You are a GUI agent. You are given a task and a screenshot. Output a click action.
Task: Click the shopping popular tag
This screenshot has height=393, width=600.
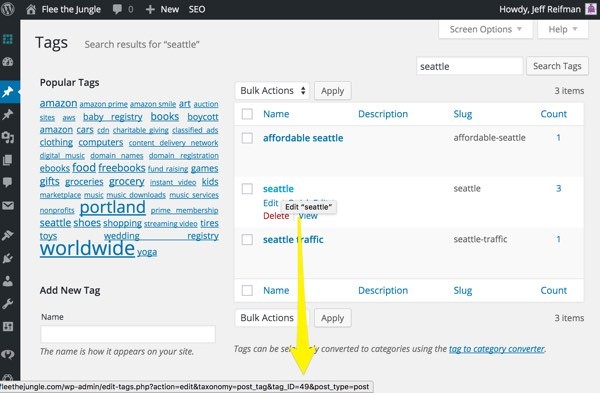122,223
